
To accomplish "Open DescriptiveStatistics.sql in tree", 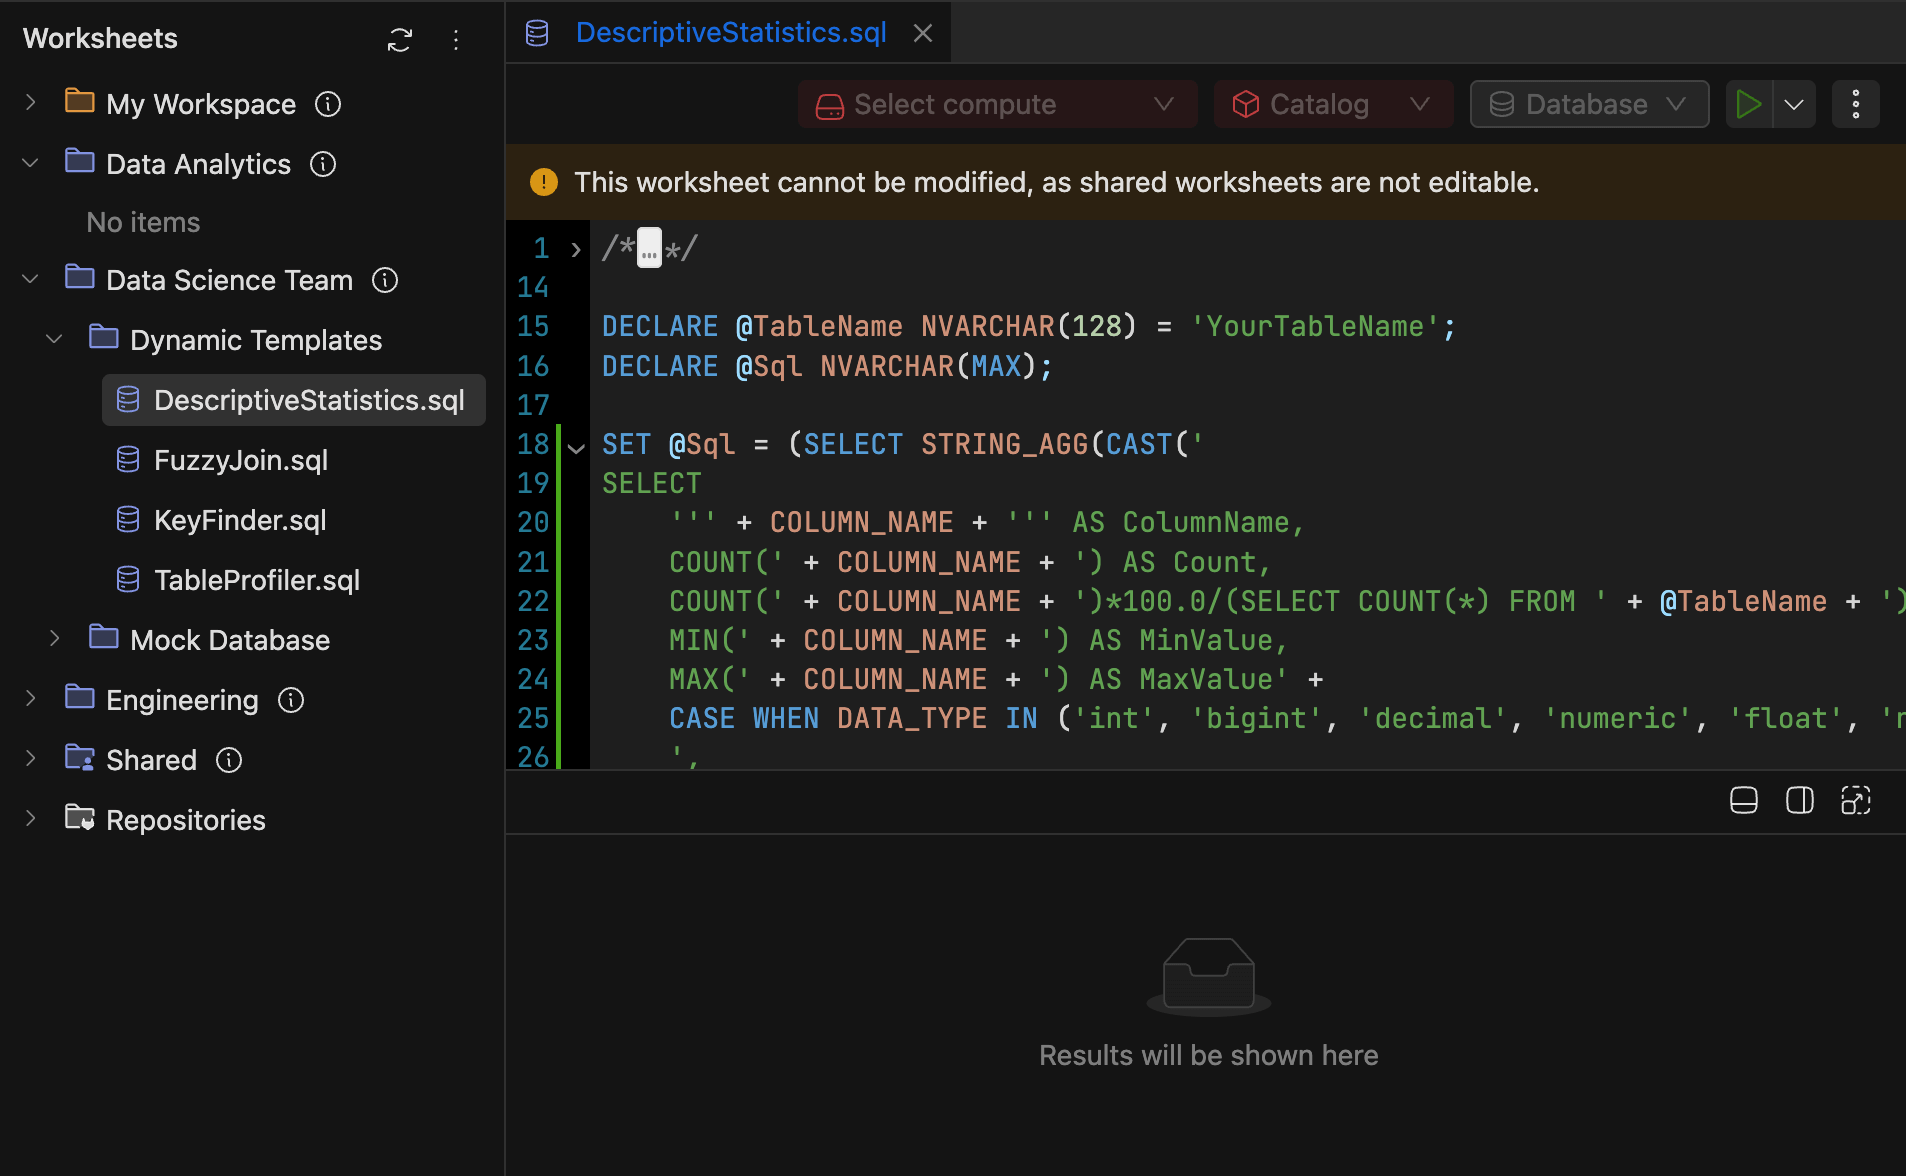I will (294, 400).
